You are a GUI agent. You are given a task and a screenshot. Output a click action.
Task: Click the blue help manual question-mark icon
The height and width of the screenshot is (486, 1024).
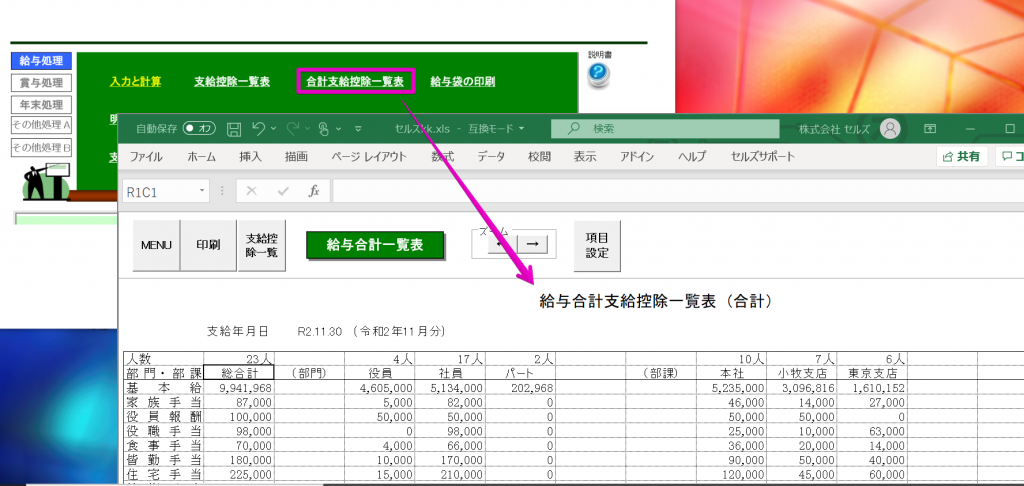[598, 74]
